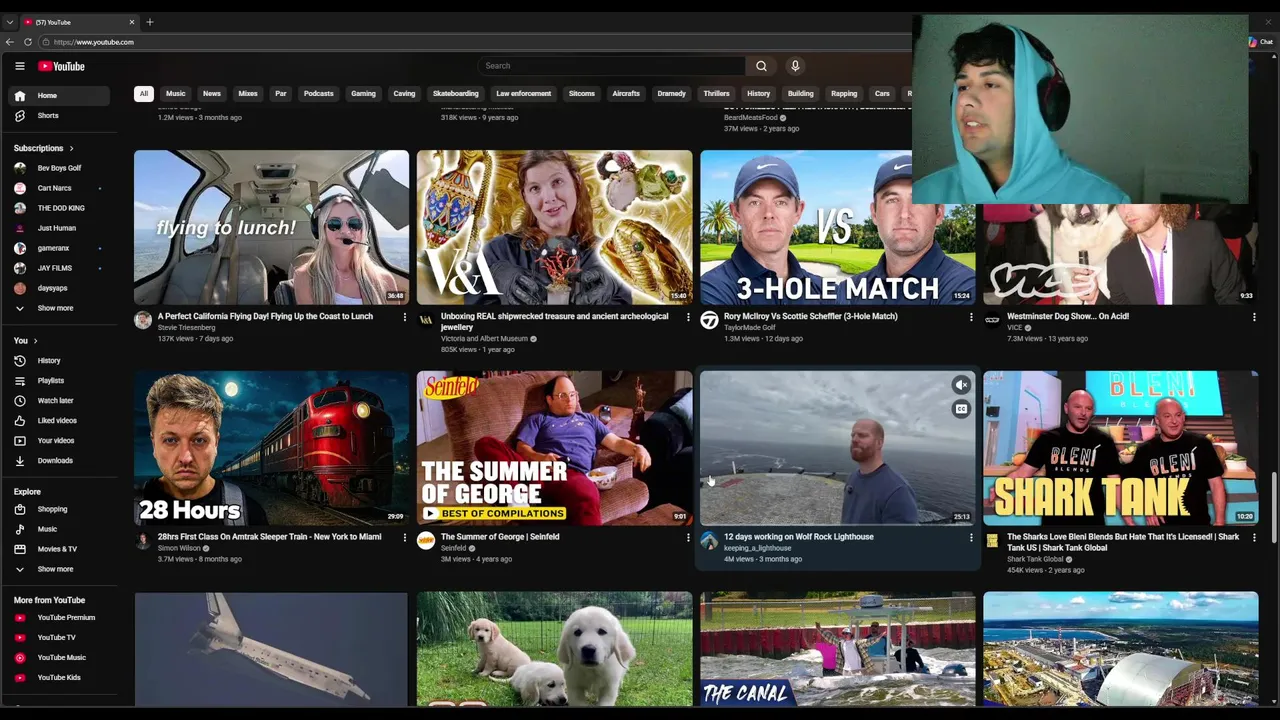Open Liked videos in the sidebar

(60, 421)
